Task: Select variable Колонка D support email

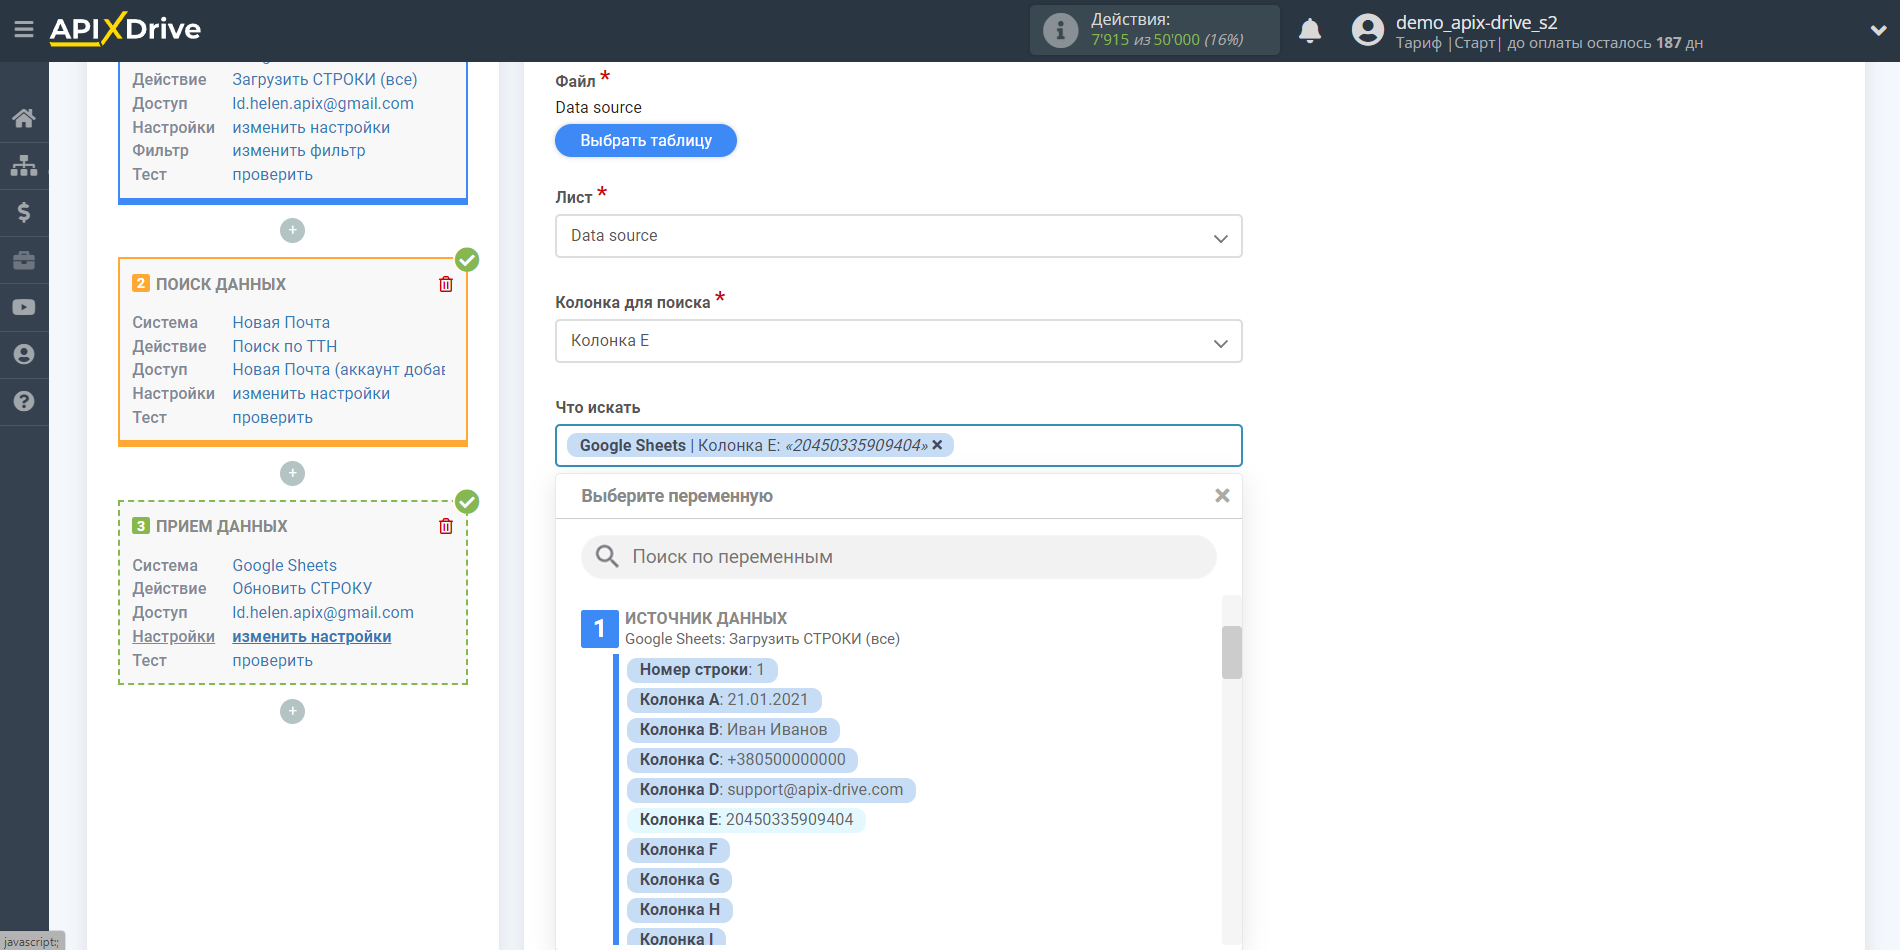Action: tap(771, 790)
